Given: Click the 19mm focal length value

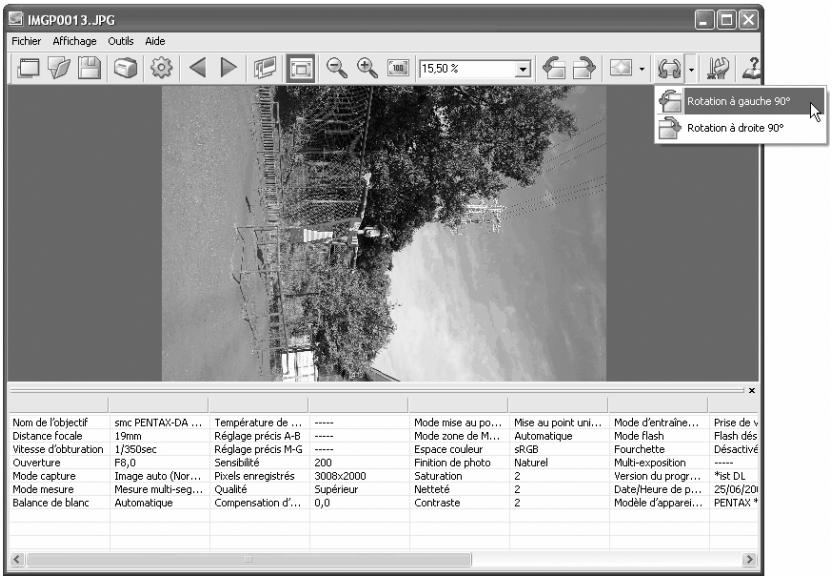Looking at the screenshot, I should tap(128, 436).
